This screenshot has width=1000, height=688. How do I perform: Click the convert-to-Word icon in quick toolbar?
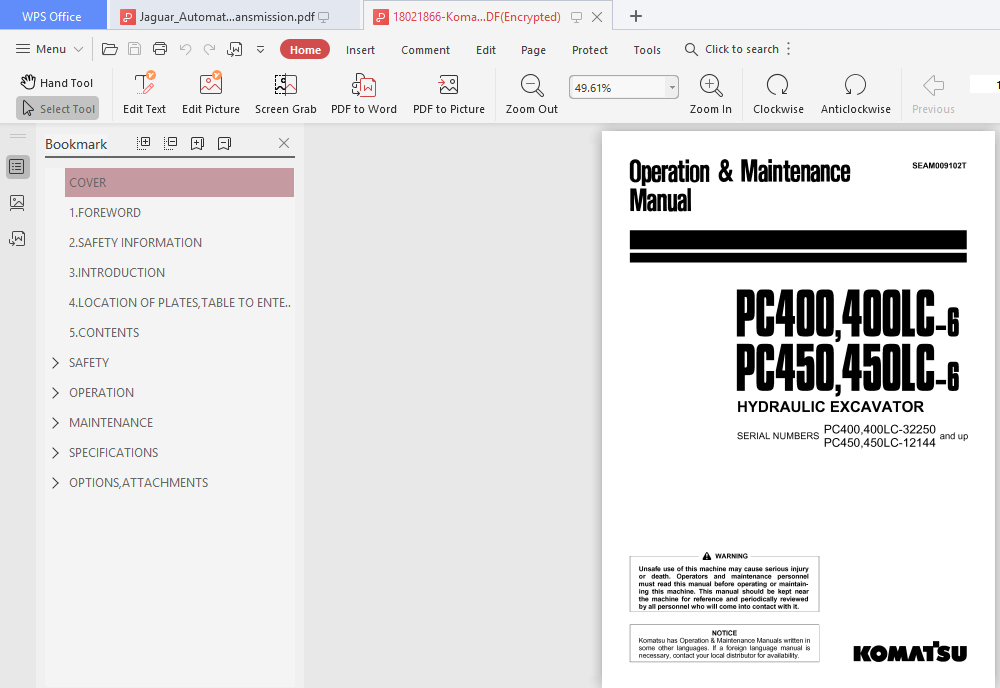click(x=235, y=49)
